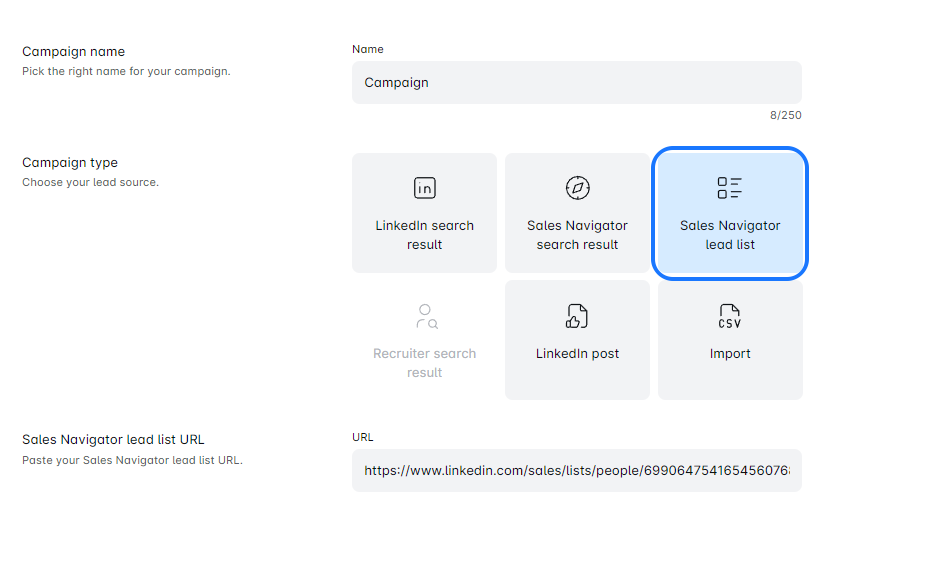Image resolution: width=928 pixels, height=564 pixels.
Task: Click the 'URL' label above the field
Action: pyautogui.click(x=362, y=438)
